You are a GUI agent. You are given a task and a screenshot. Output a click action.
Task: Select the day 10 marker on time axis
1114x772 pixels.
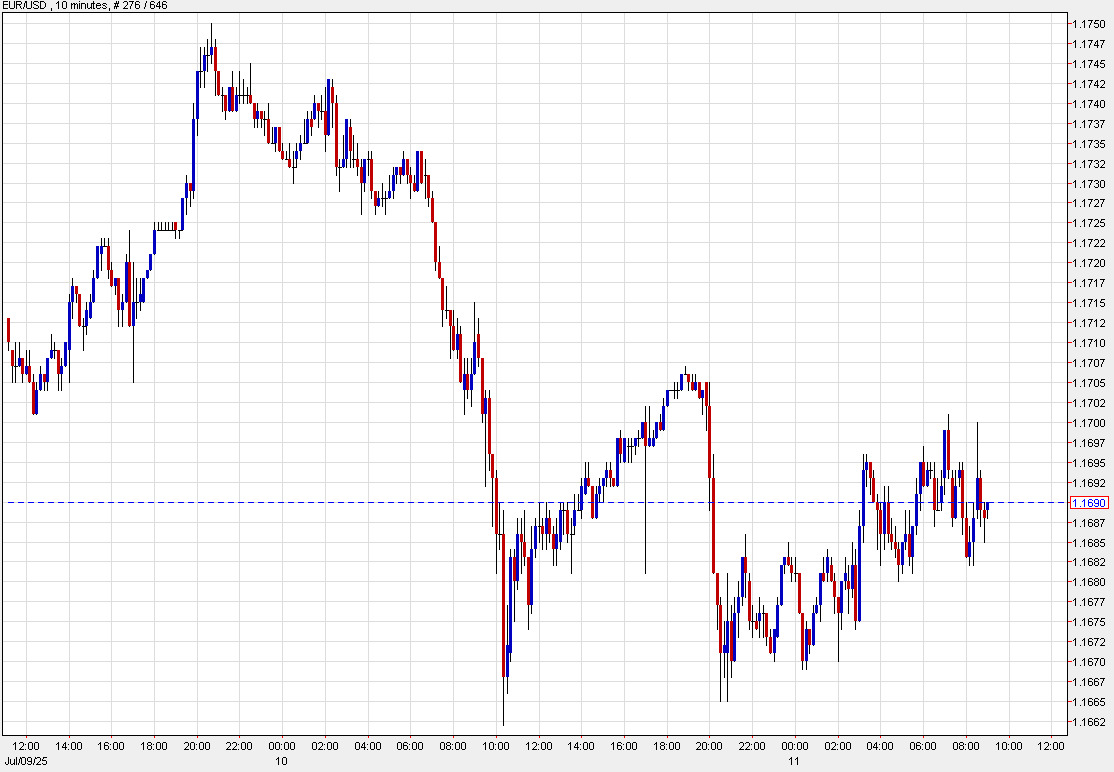coord(282,761)
